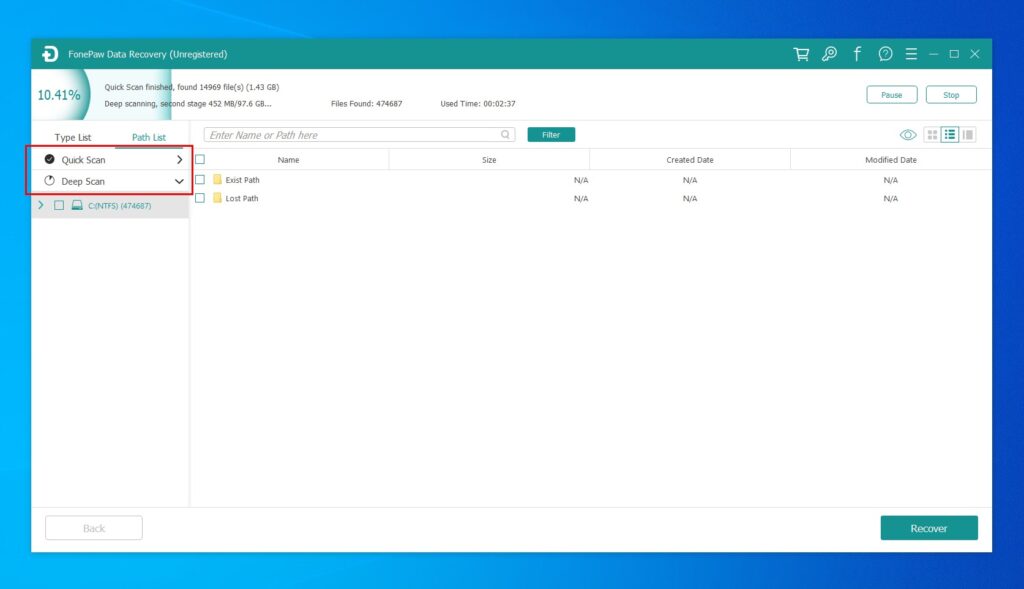Collapse the Deep Scan section

pos(180,181)
